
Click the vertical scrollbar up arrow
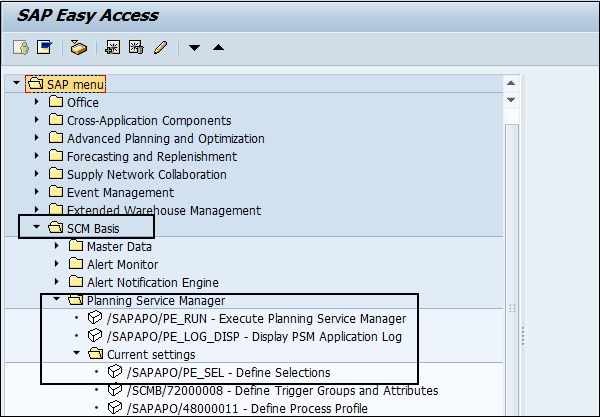tap(511, 83)
